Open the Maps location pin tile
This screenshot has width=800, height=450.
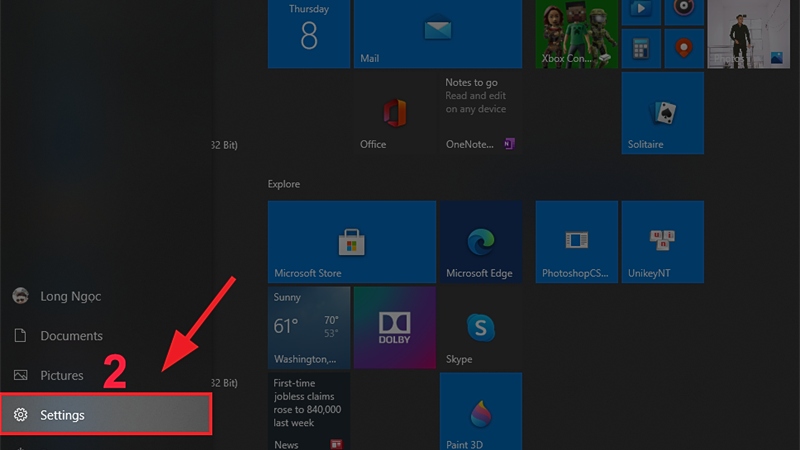[684, 48]
